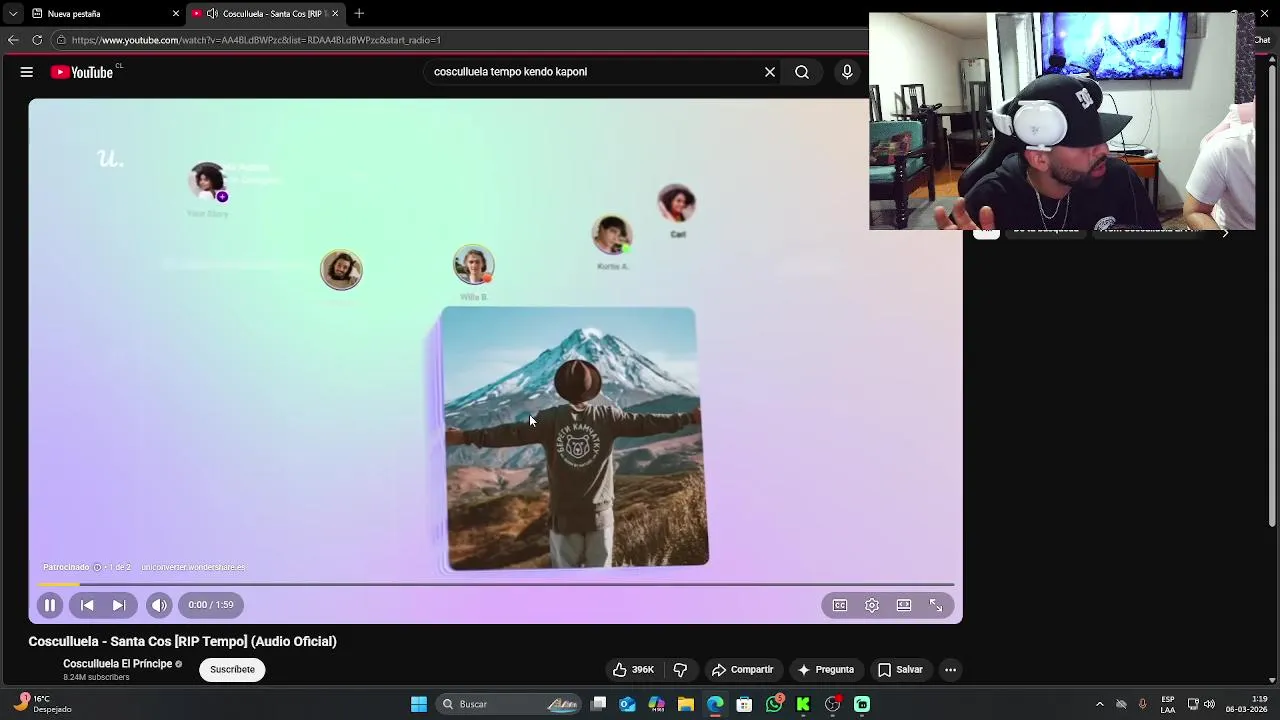Open the uniconverter.wondershare.es ad link
The width and height of the screenshot is (1280, 720).
tap(193, 567)
